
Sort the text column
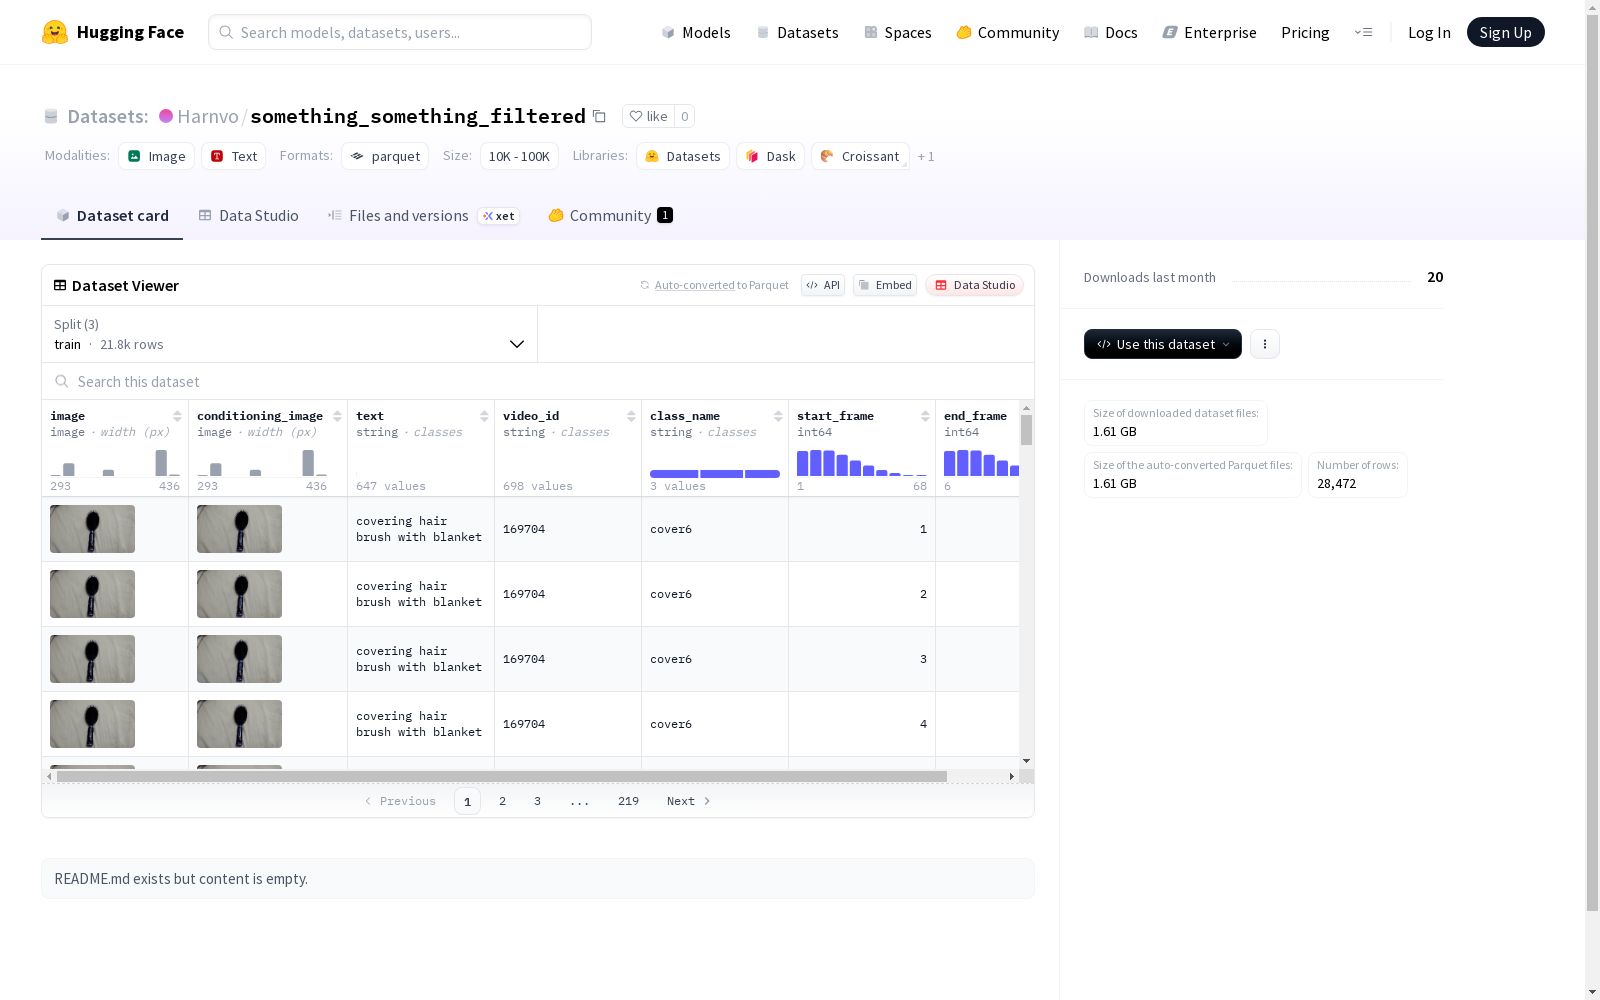(x=484, y=416)
